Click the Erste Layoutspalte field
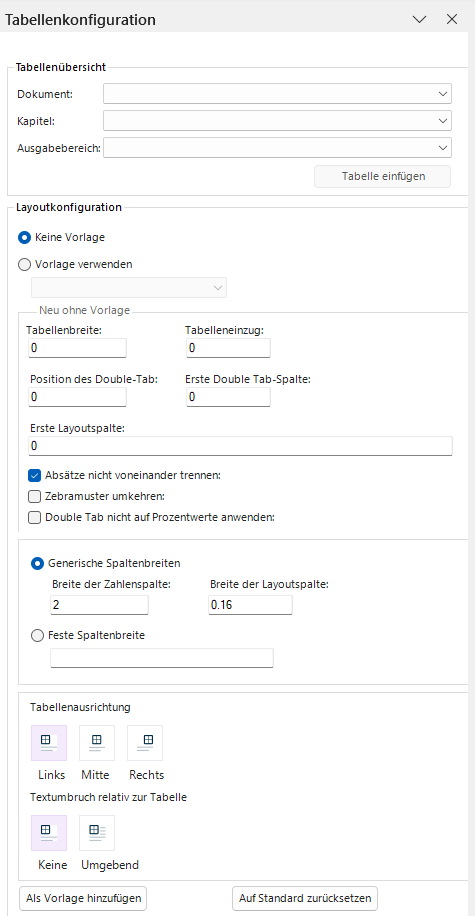Viewport: 475px width, 916px height. (240, 446)
